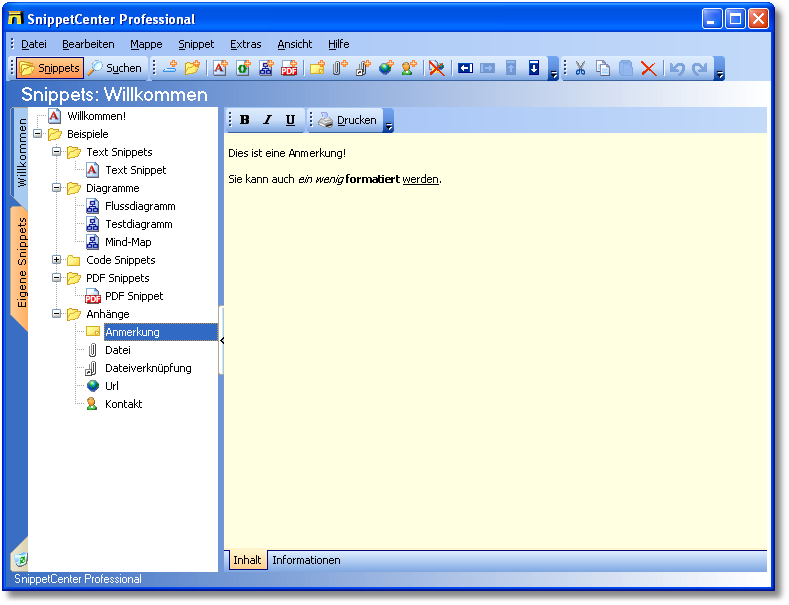
Task: Copy with the copy icon
Action: (x=603, y=68)
